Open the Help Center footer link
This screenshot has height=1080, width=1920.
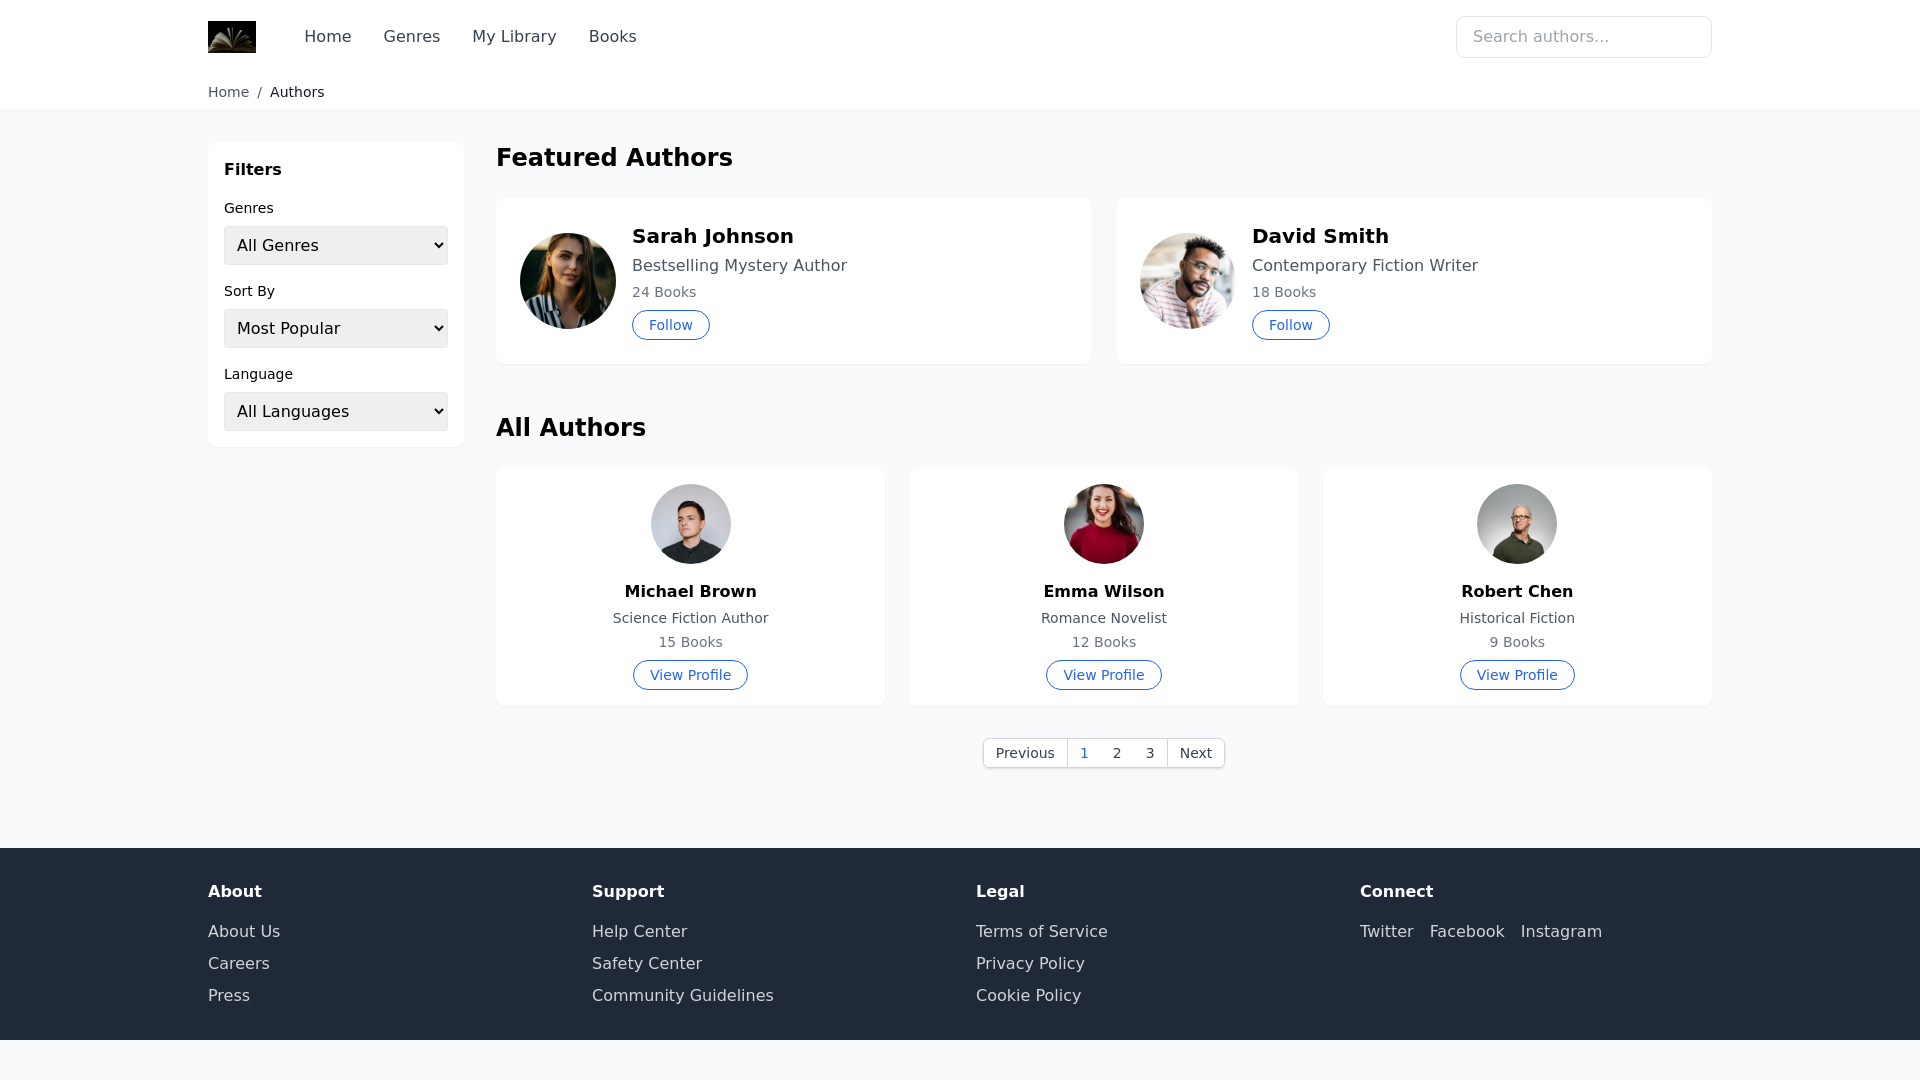[x=639, y=931]
